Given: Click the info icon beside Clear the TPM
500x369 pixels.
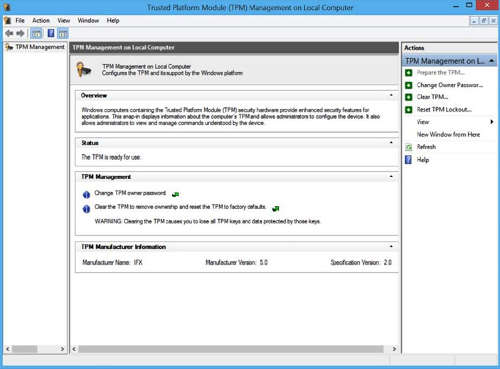Looking at the screenshot, I should pos(86,209).
